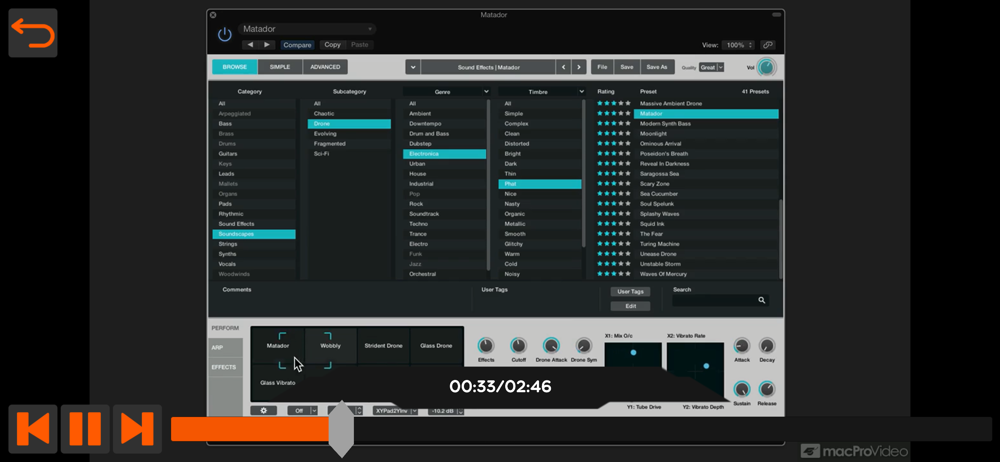Select Distorted in Timbre list

(x=540, y=144)
